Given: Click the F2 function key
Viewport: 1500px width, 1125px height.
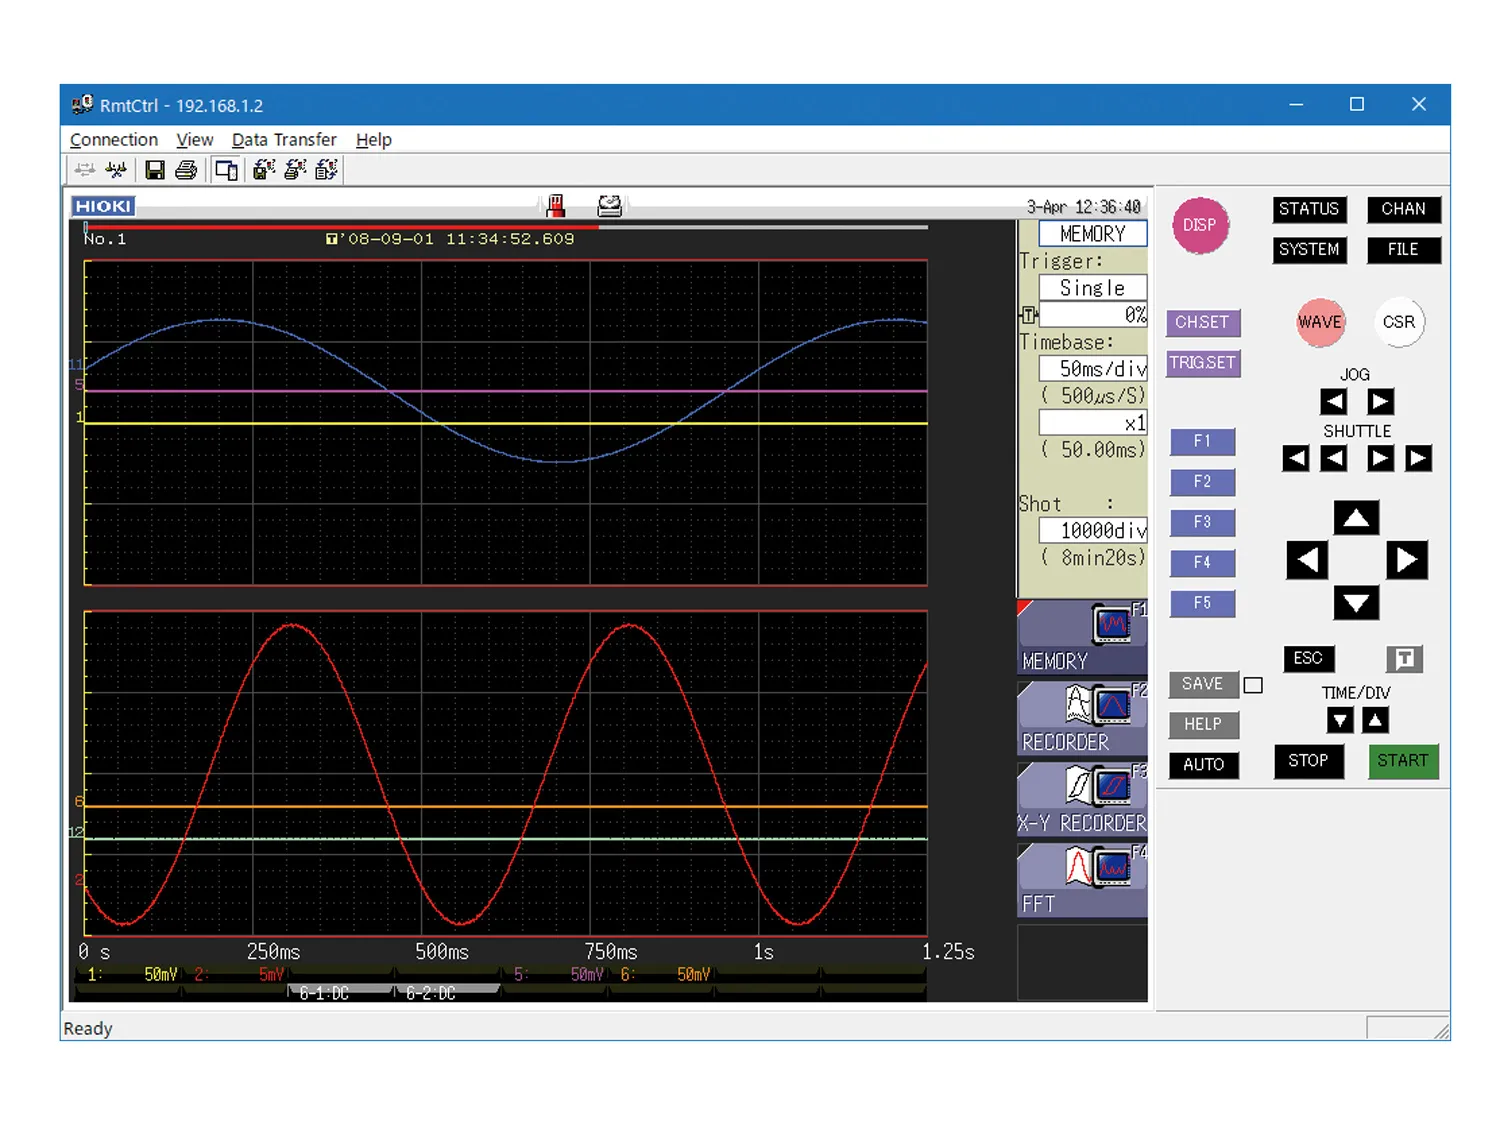Looking at the screenshot, I should pos(1202,482).
